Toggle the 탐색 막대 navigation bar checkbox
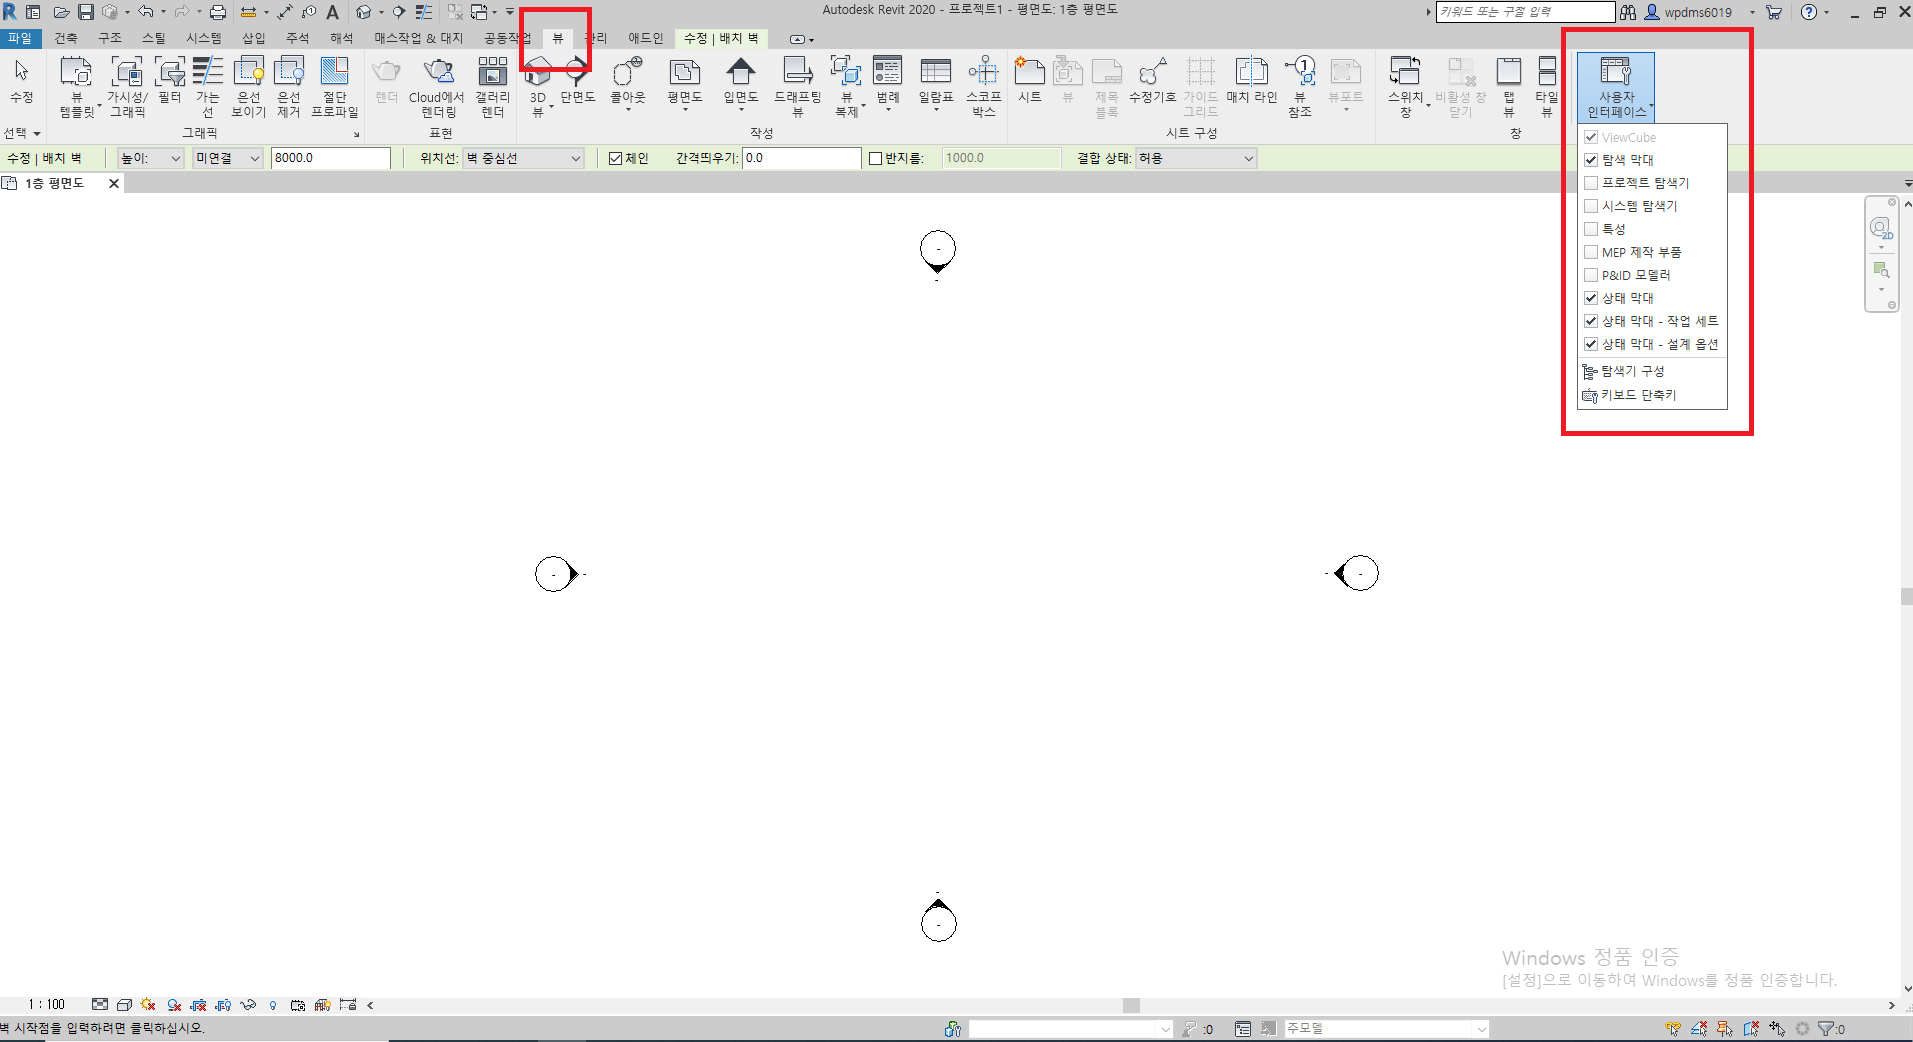1913x1042 pixels. 1591,160
